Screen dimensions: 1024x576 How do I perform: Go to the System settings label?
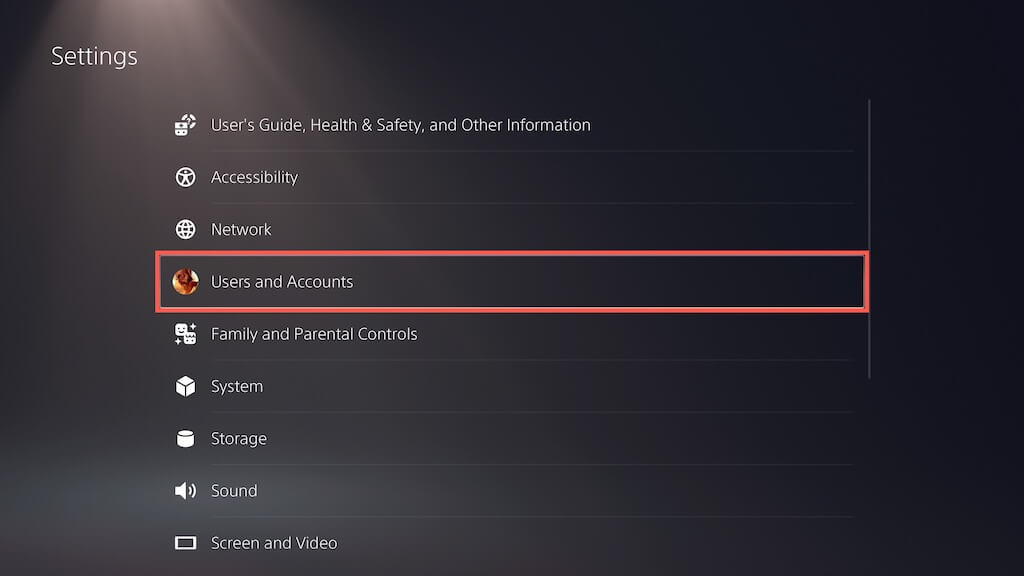(x=237, y=386)
